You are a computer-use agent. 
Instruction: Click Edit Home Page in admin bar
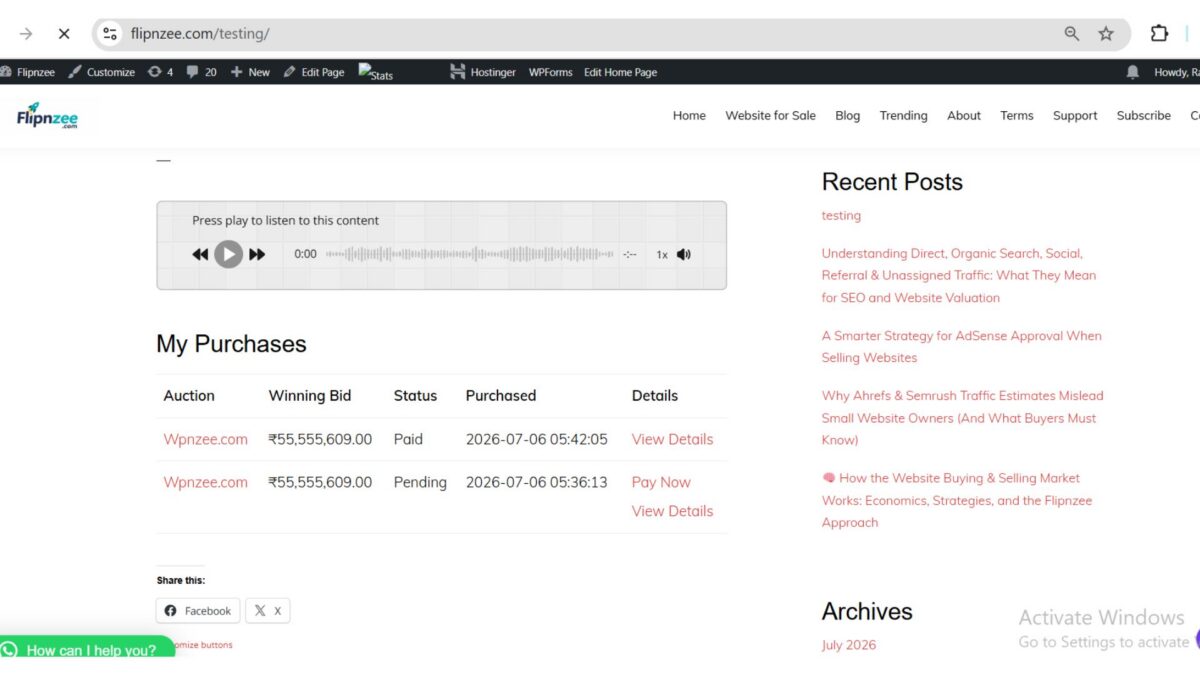(620, 72)
